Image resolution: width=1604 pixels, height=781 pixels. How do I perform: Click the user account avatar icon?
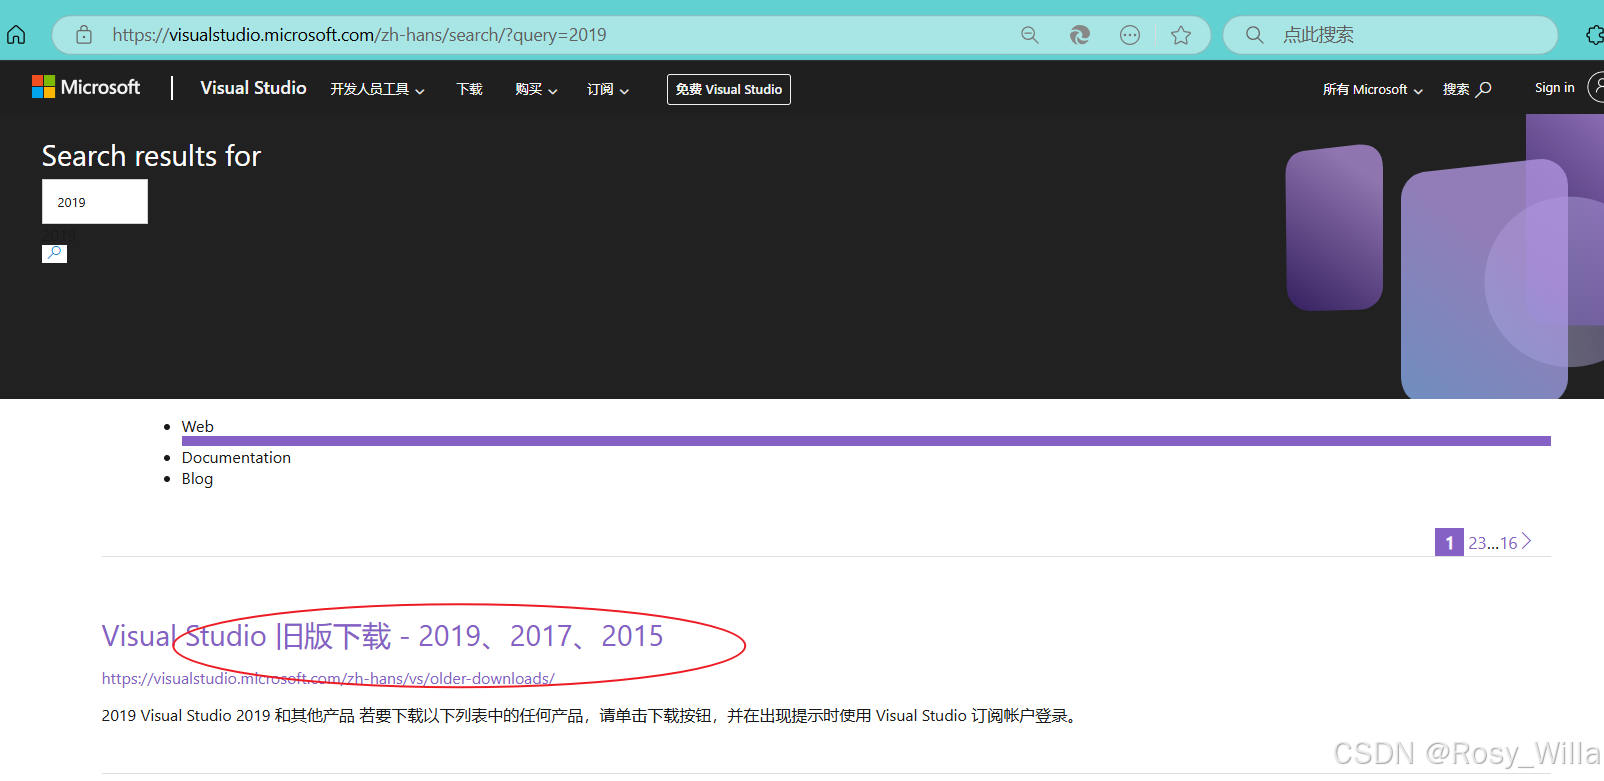[1597, 88]
